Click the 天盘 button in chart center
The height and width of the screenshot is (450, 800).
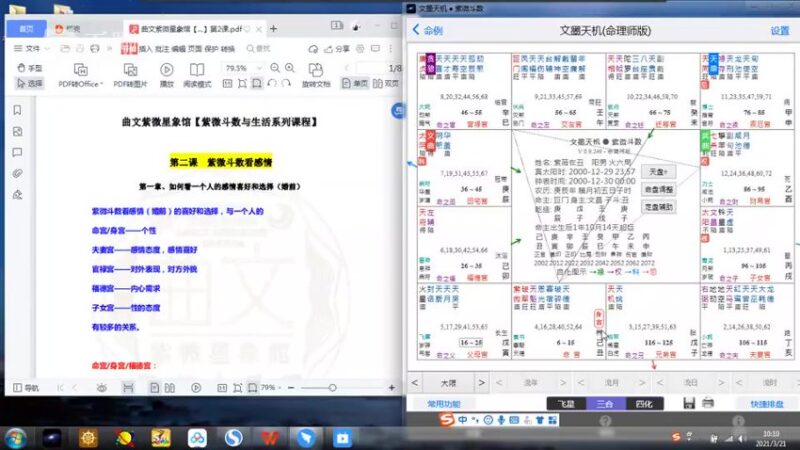pyautogui.click(x=659, y=171)
